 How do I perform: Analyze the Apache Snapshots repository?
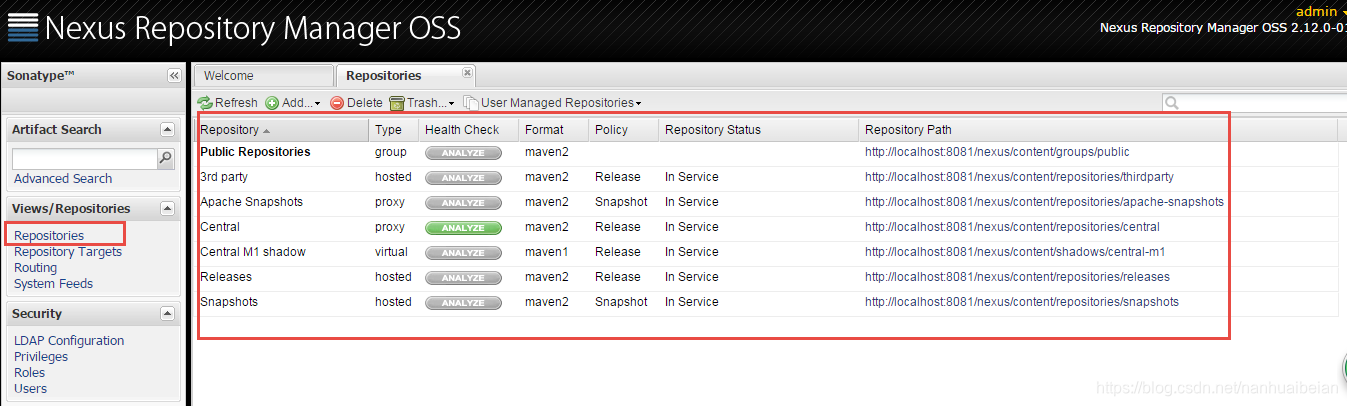pos(463,203)
